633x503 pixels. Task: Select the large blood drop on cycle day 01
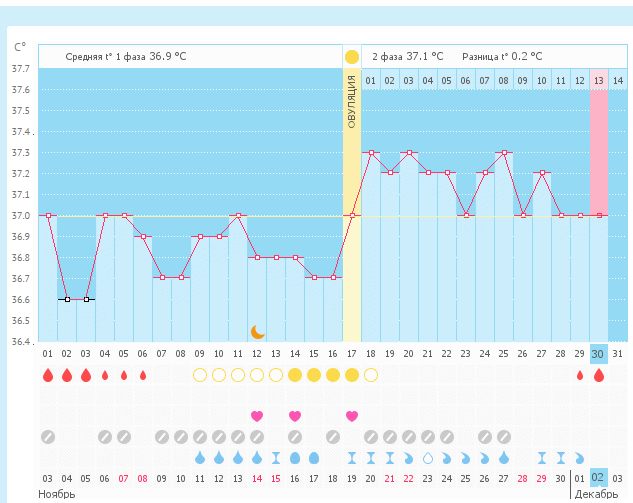coord(47,375)
